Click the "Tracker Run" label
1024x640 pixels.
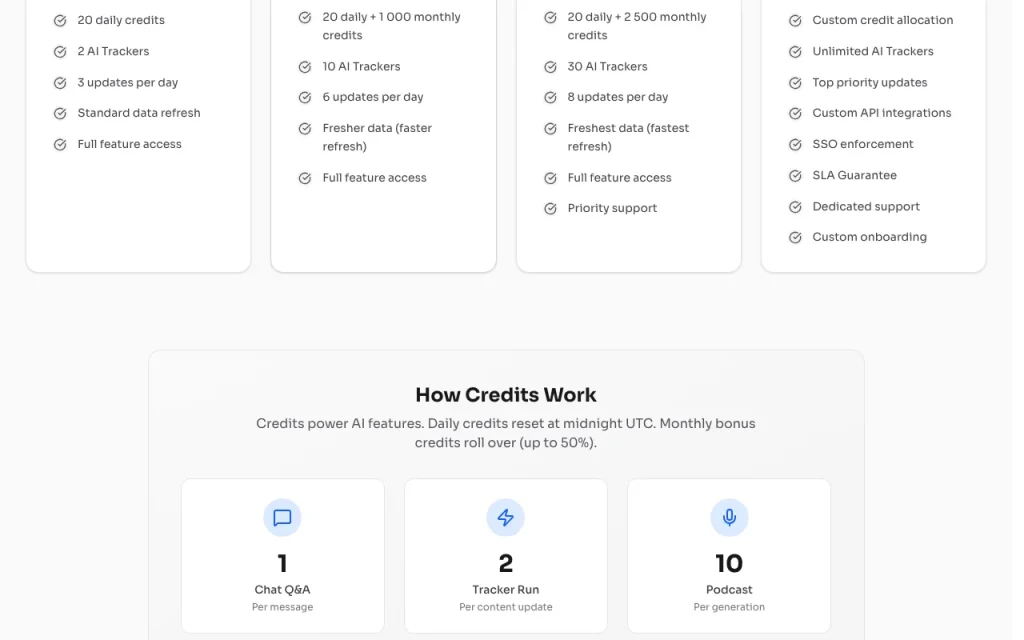point(505,590)
